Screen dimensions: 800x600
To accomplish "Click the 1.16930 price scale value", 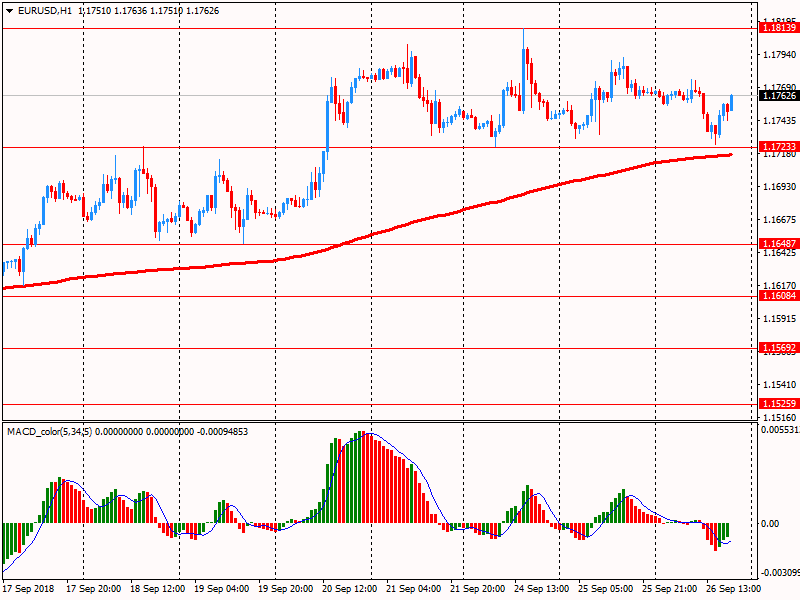I will [779, 187].
